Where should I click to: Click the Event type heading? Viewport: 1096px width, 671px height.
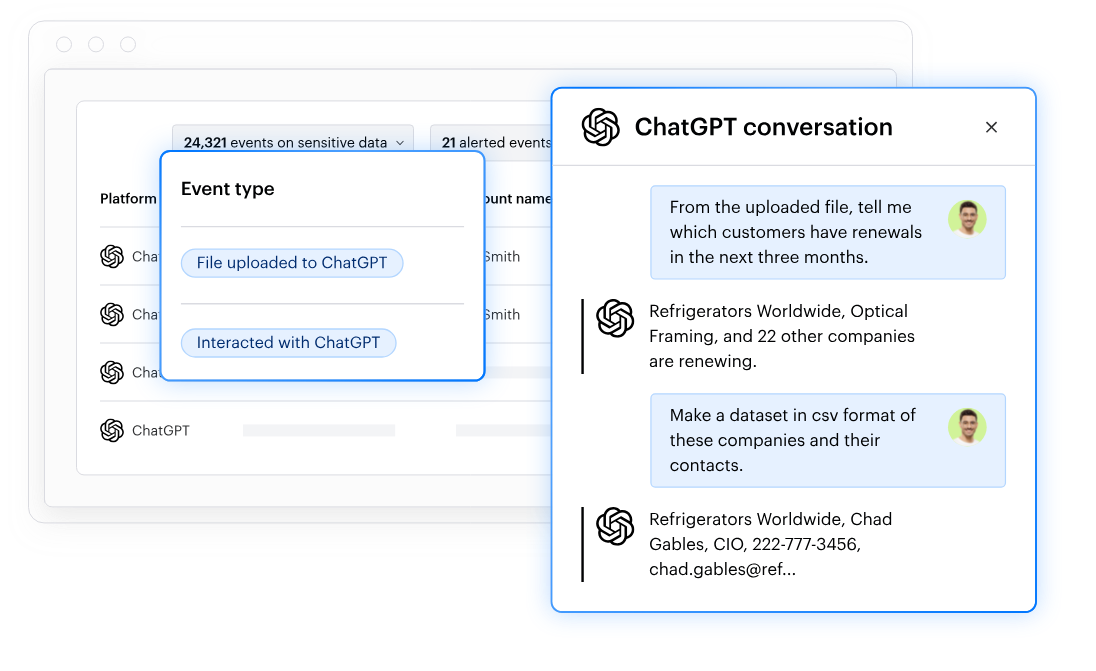pos(227,189)
